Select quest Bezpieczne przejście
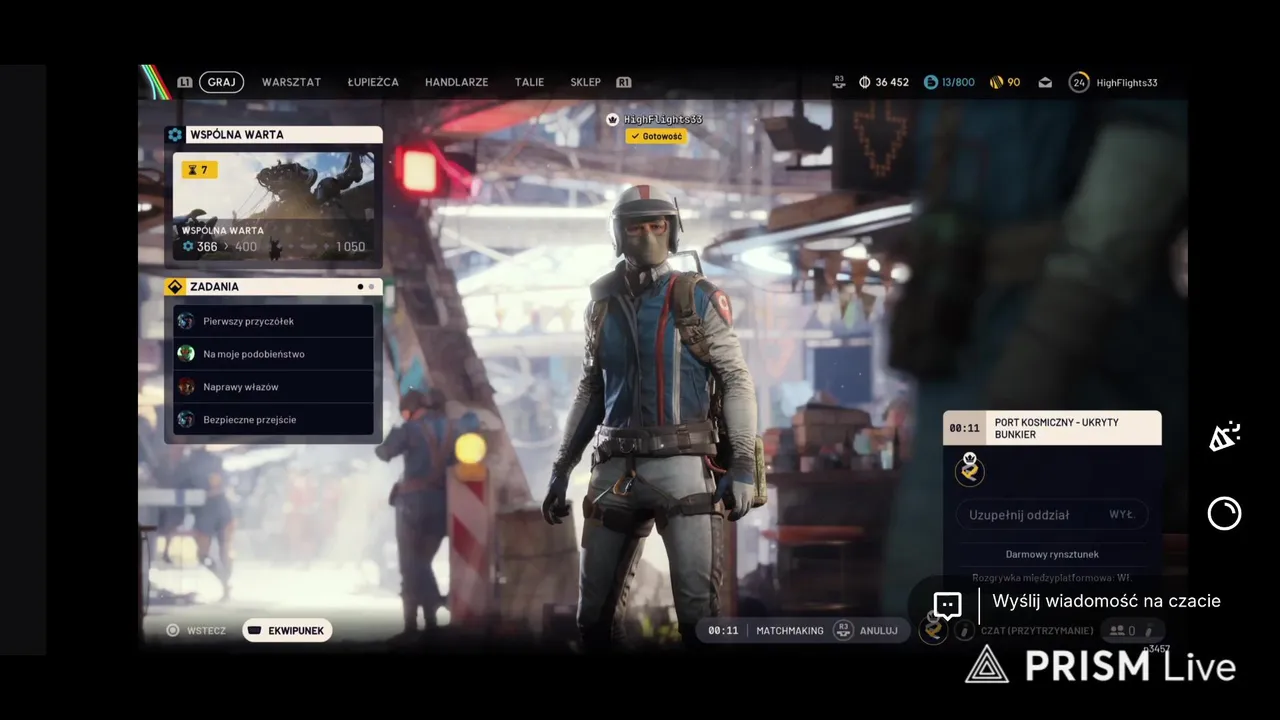The height and width of the screenshot is (720, 1280). [x=274, y=420]
